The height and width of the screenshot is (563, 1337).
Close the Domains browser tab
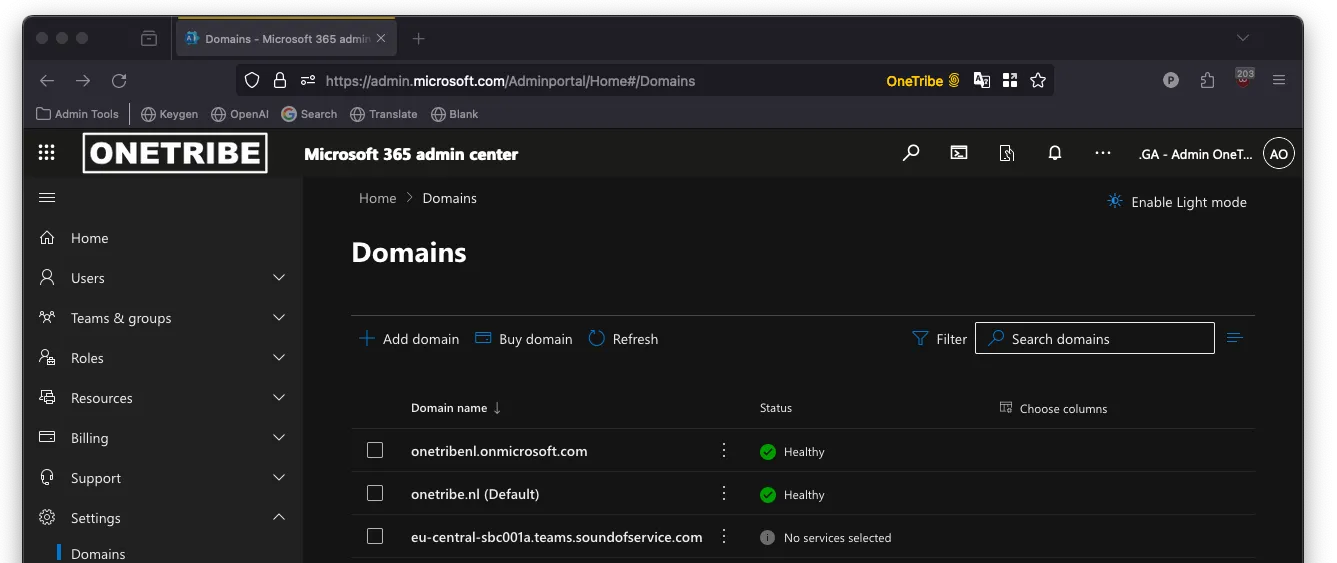pos(381,39)
